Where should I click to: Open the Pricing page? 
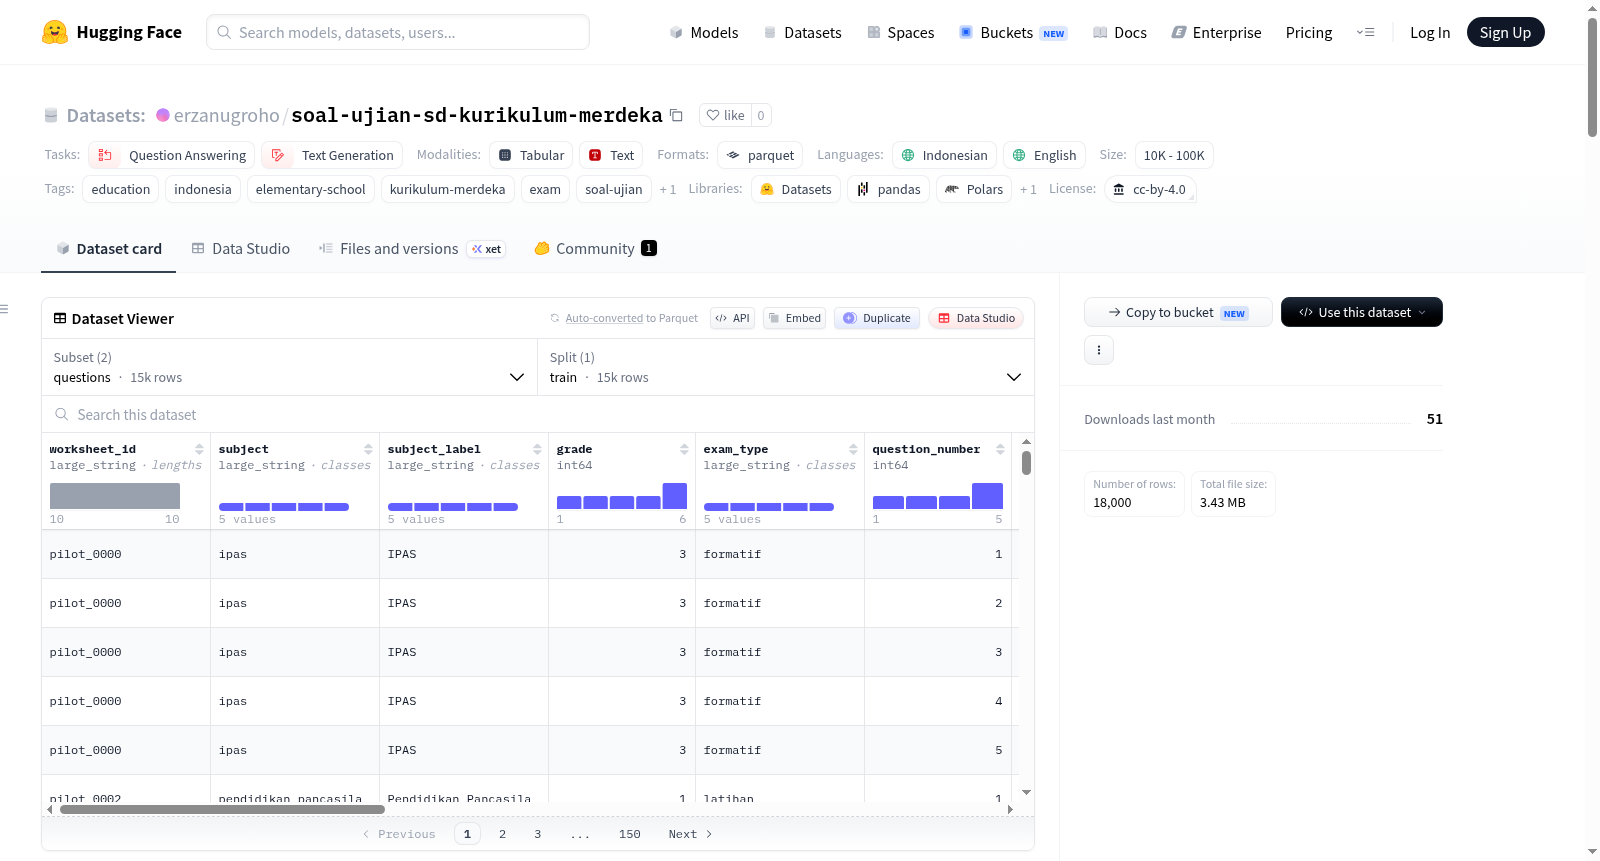tap(1309, 32)
